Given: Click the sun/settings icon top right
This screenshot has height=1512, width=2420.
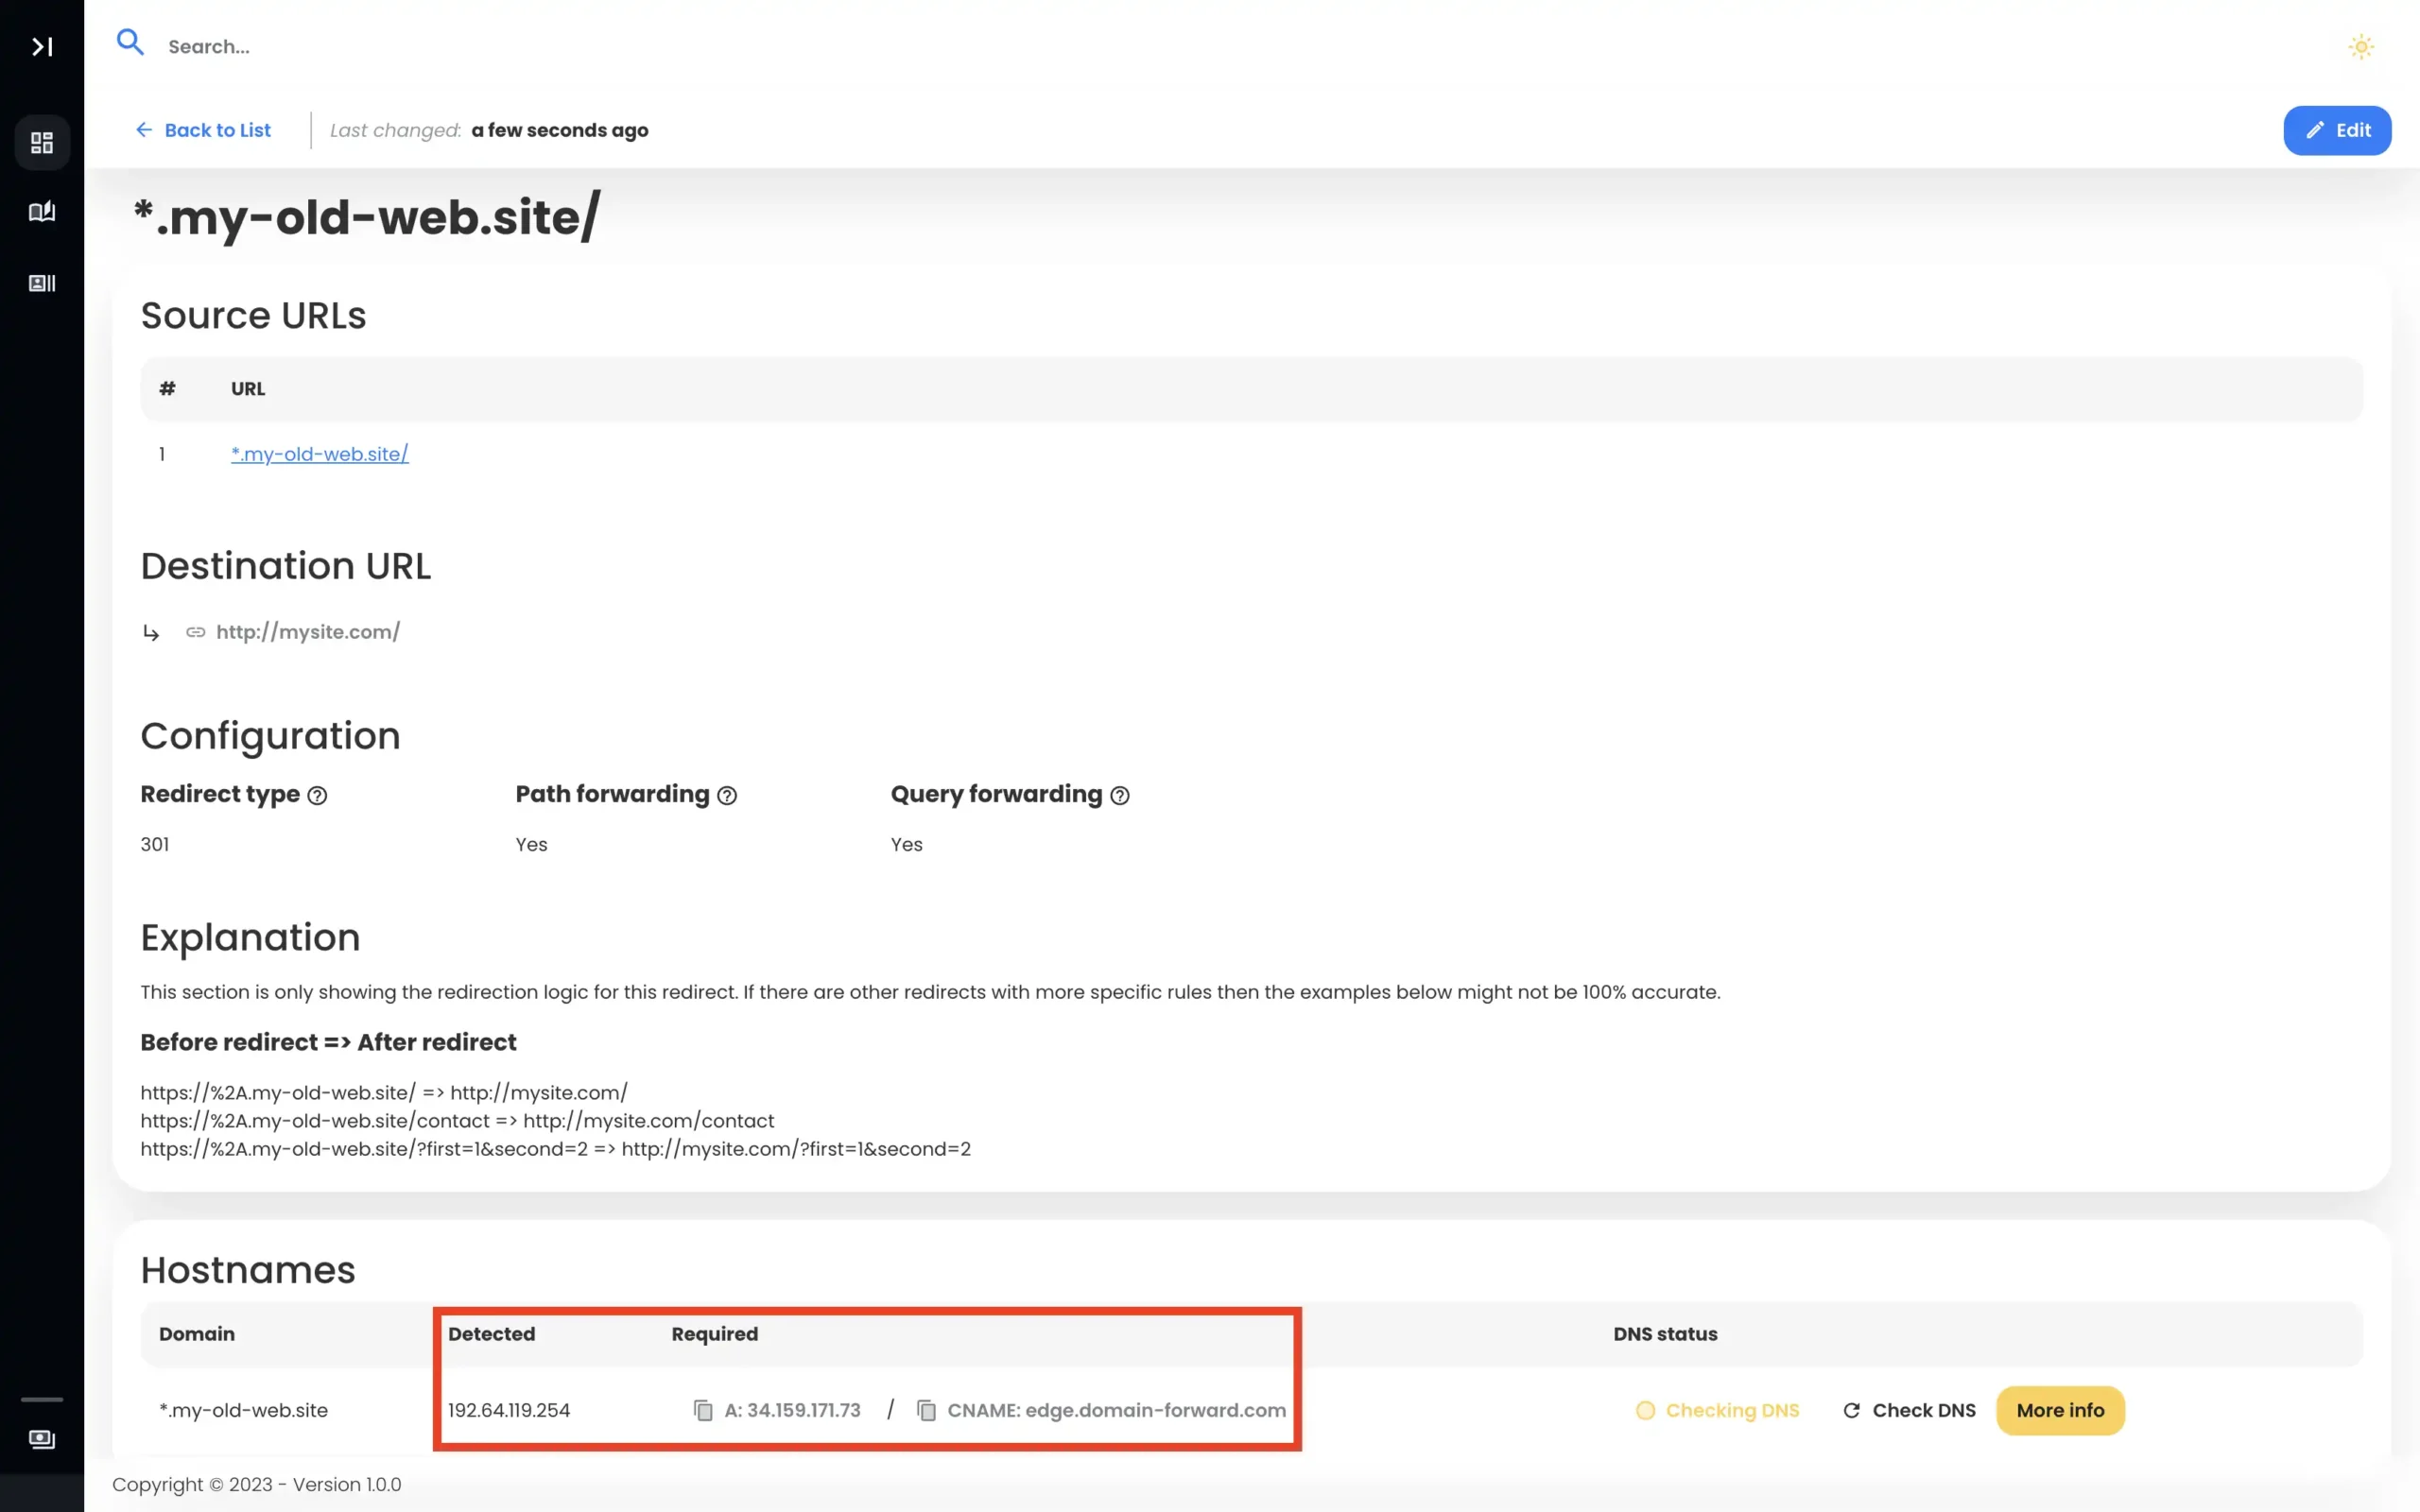Looking at the screenshot, I should (2360, 45).
